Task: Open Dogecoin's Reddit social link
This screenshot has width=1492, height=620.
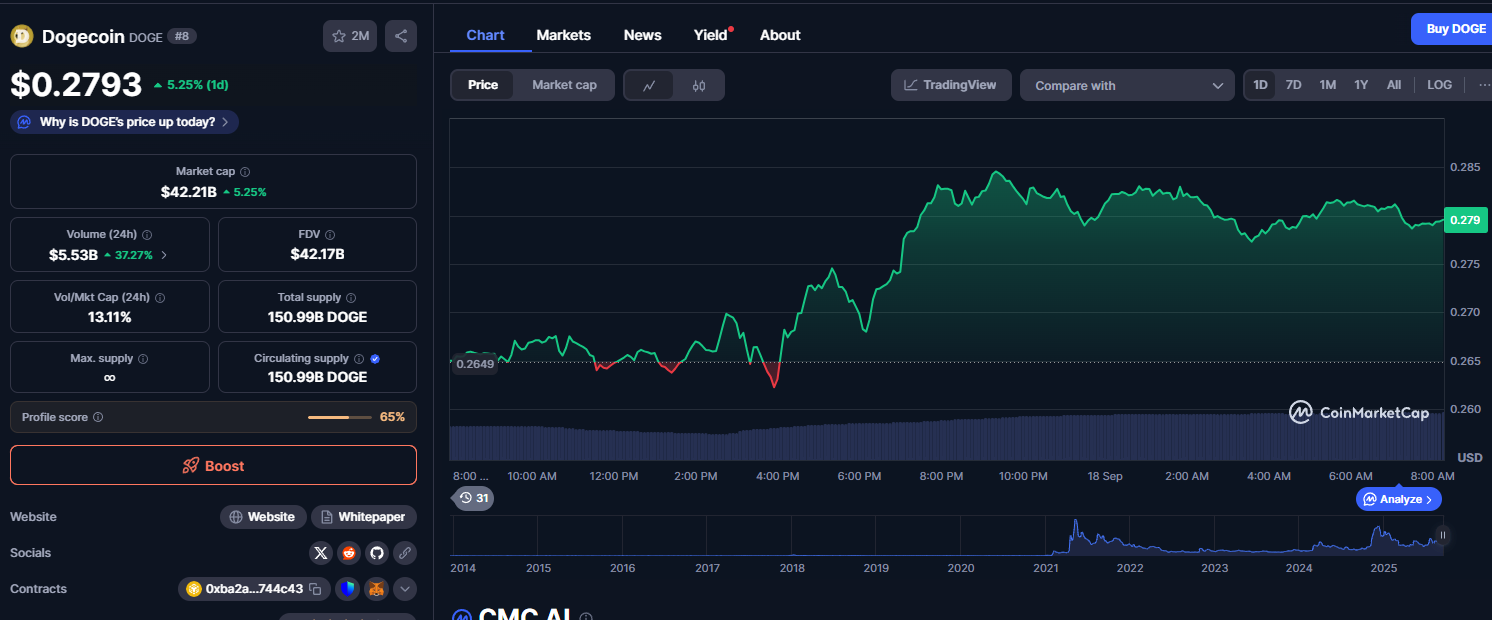Action: [x=348, y=552]
